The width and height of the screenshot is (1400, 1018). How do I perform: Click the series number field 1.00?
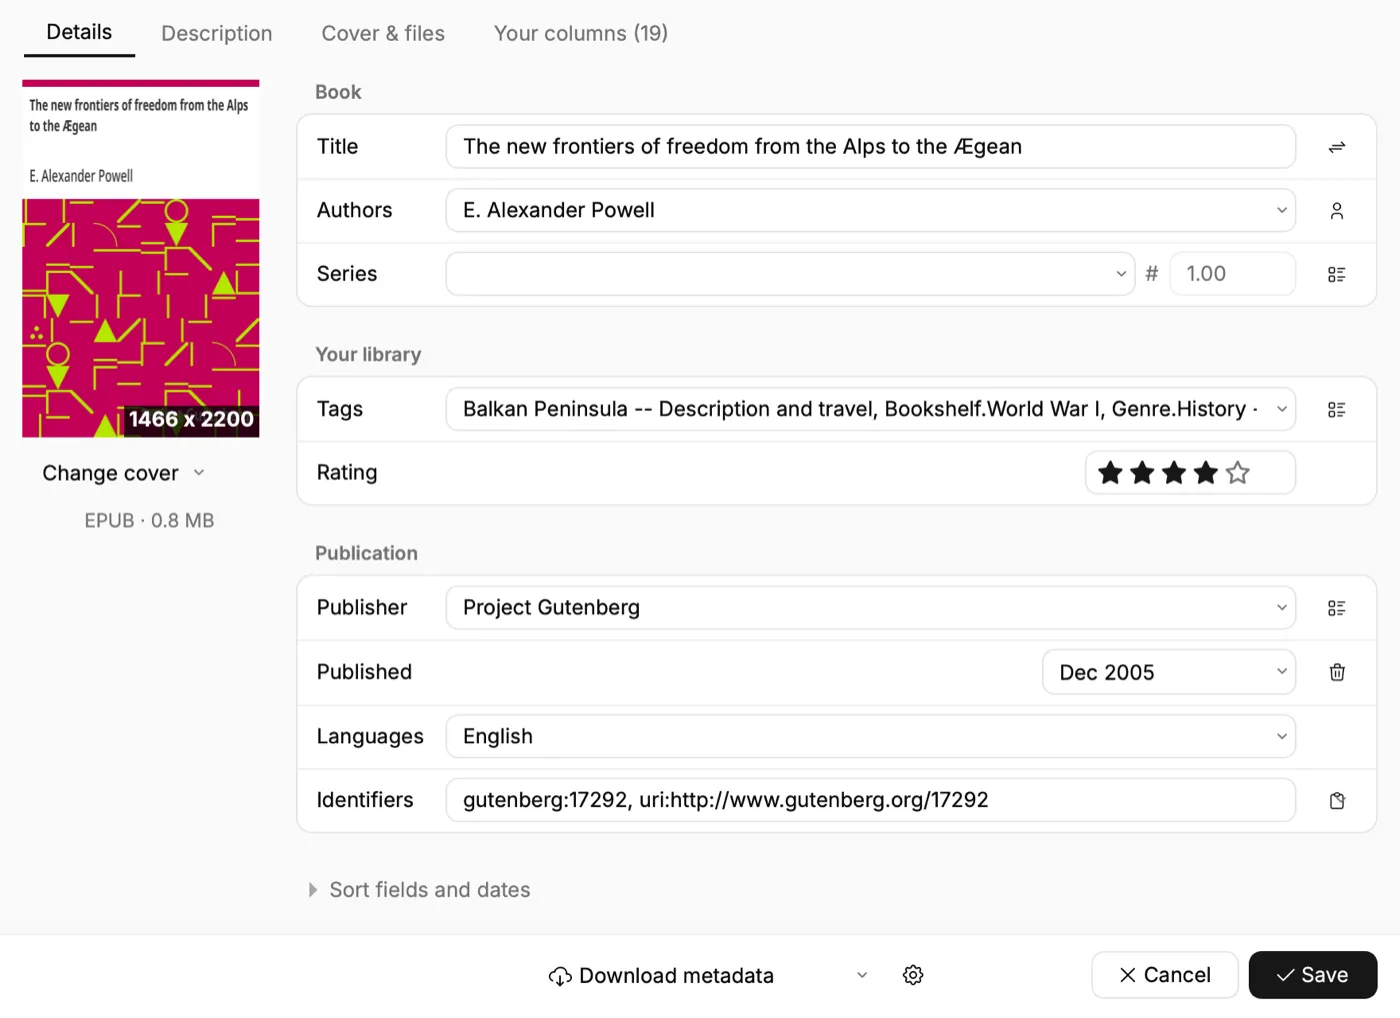(1233, 274)
